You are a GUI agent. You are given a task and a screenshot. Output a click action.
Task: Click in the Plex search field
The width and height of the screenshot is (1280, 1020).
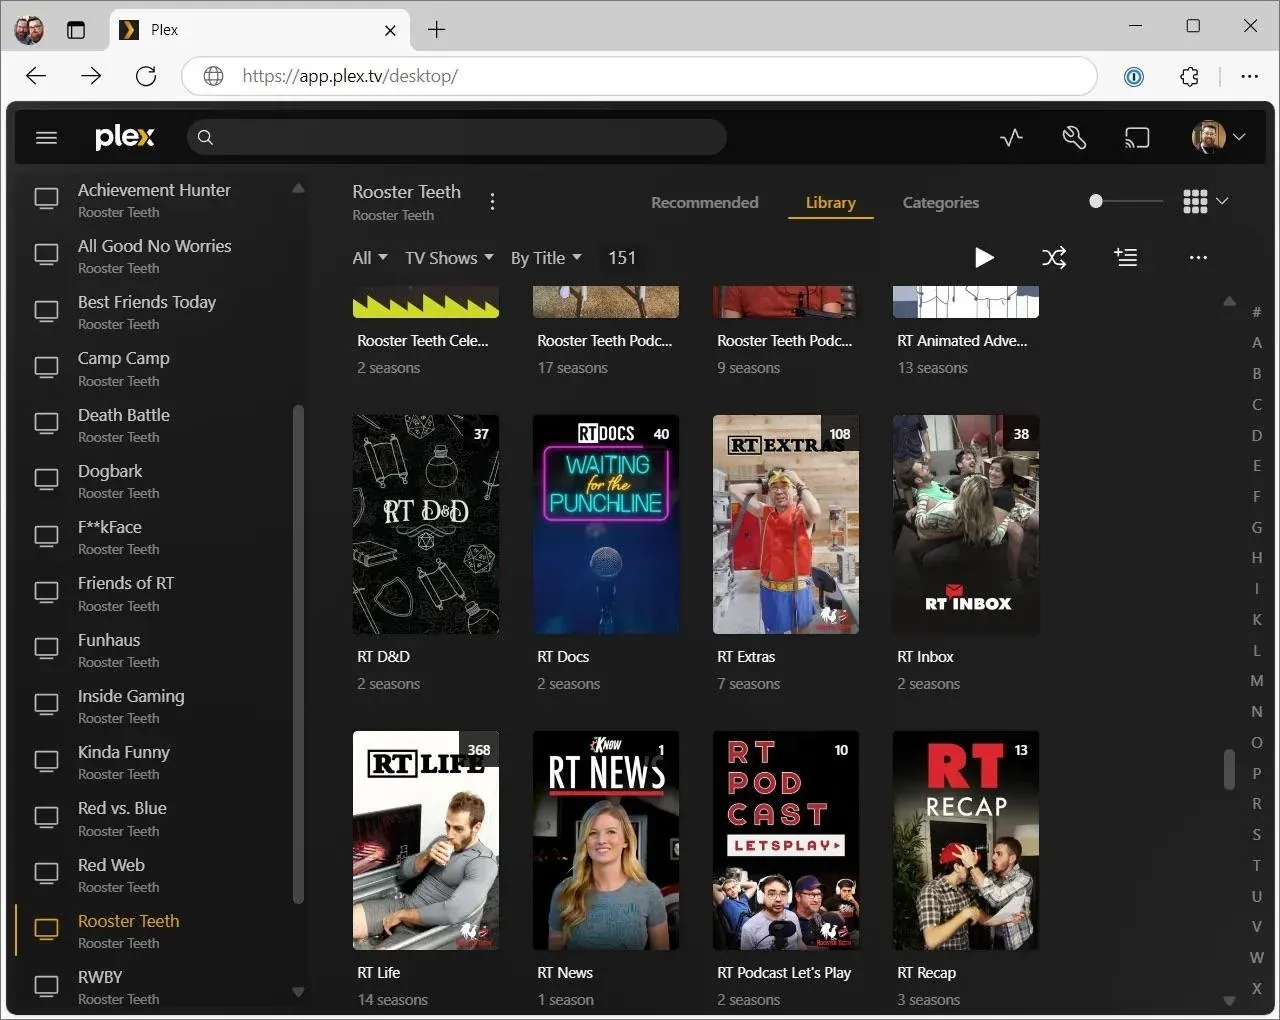(x=460, y=138)
